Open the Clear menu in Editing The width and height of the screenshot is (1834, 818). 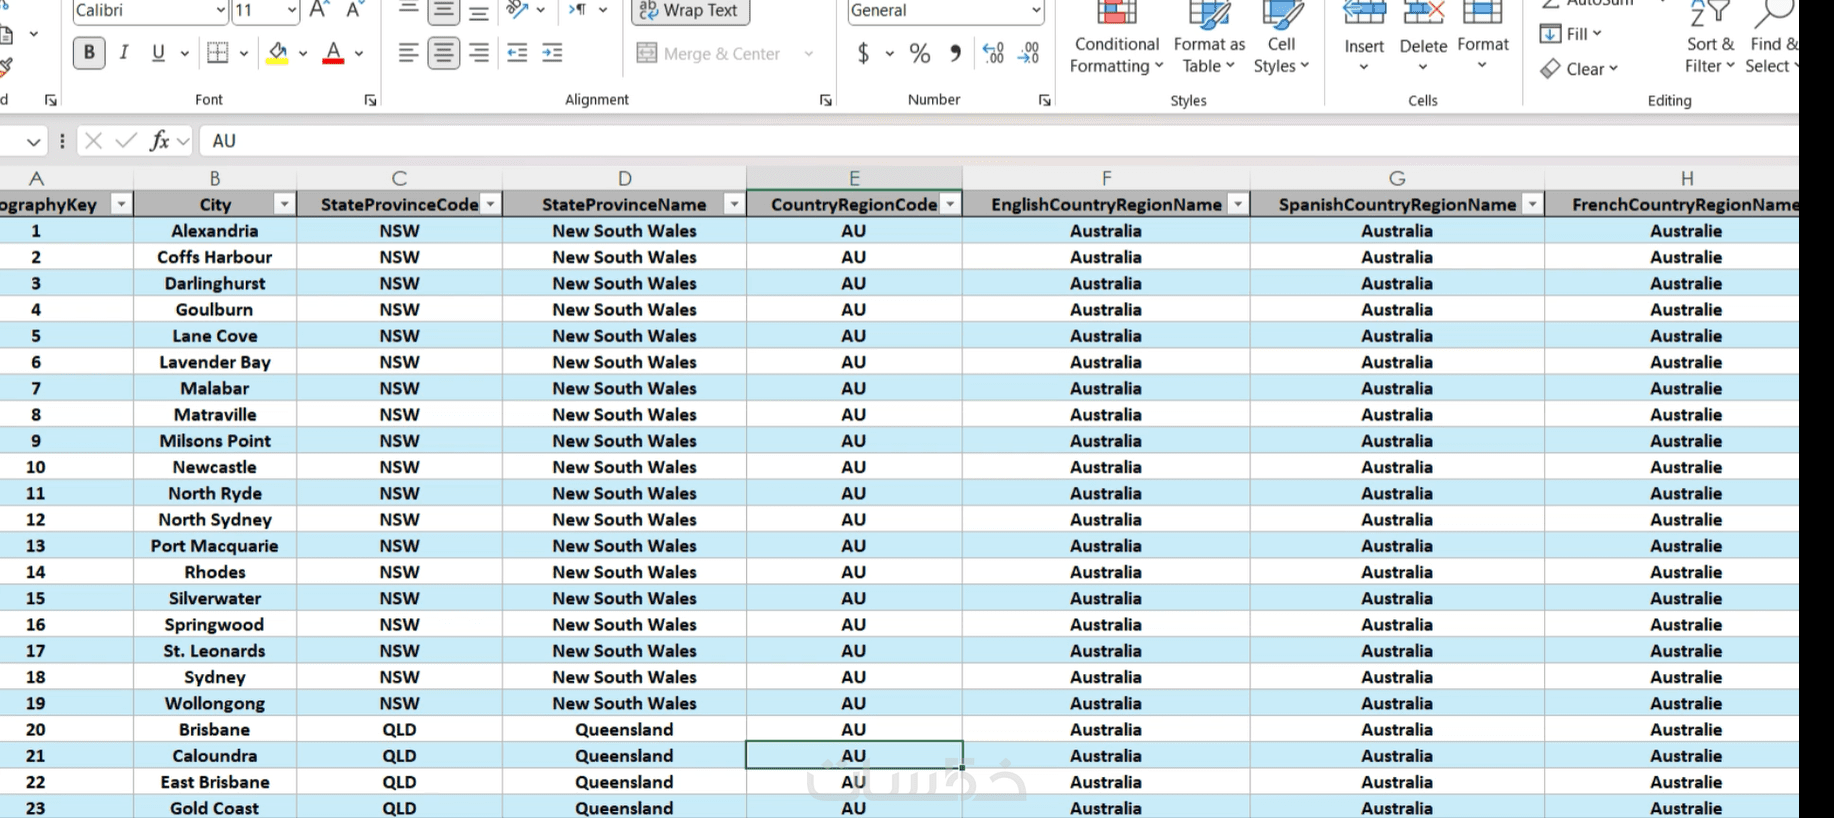(1579, 69)
